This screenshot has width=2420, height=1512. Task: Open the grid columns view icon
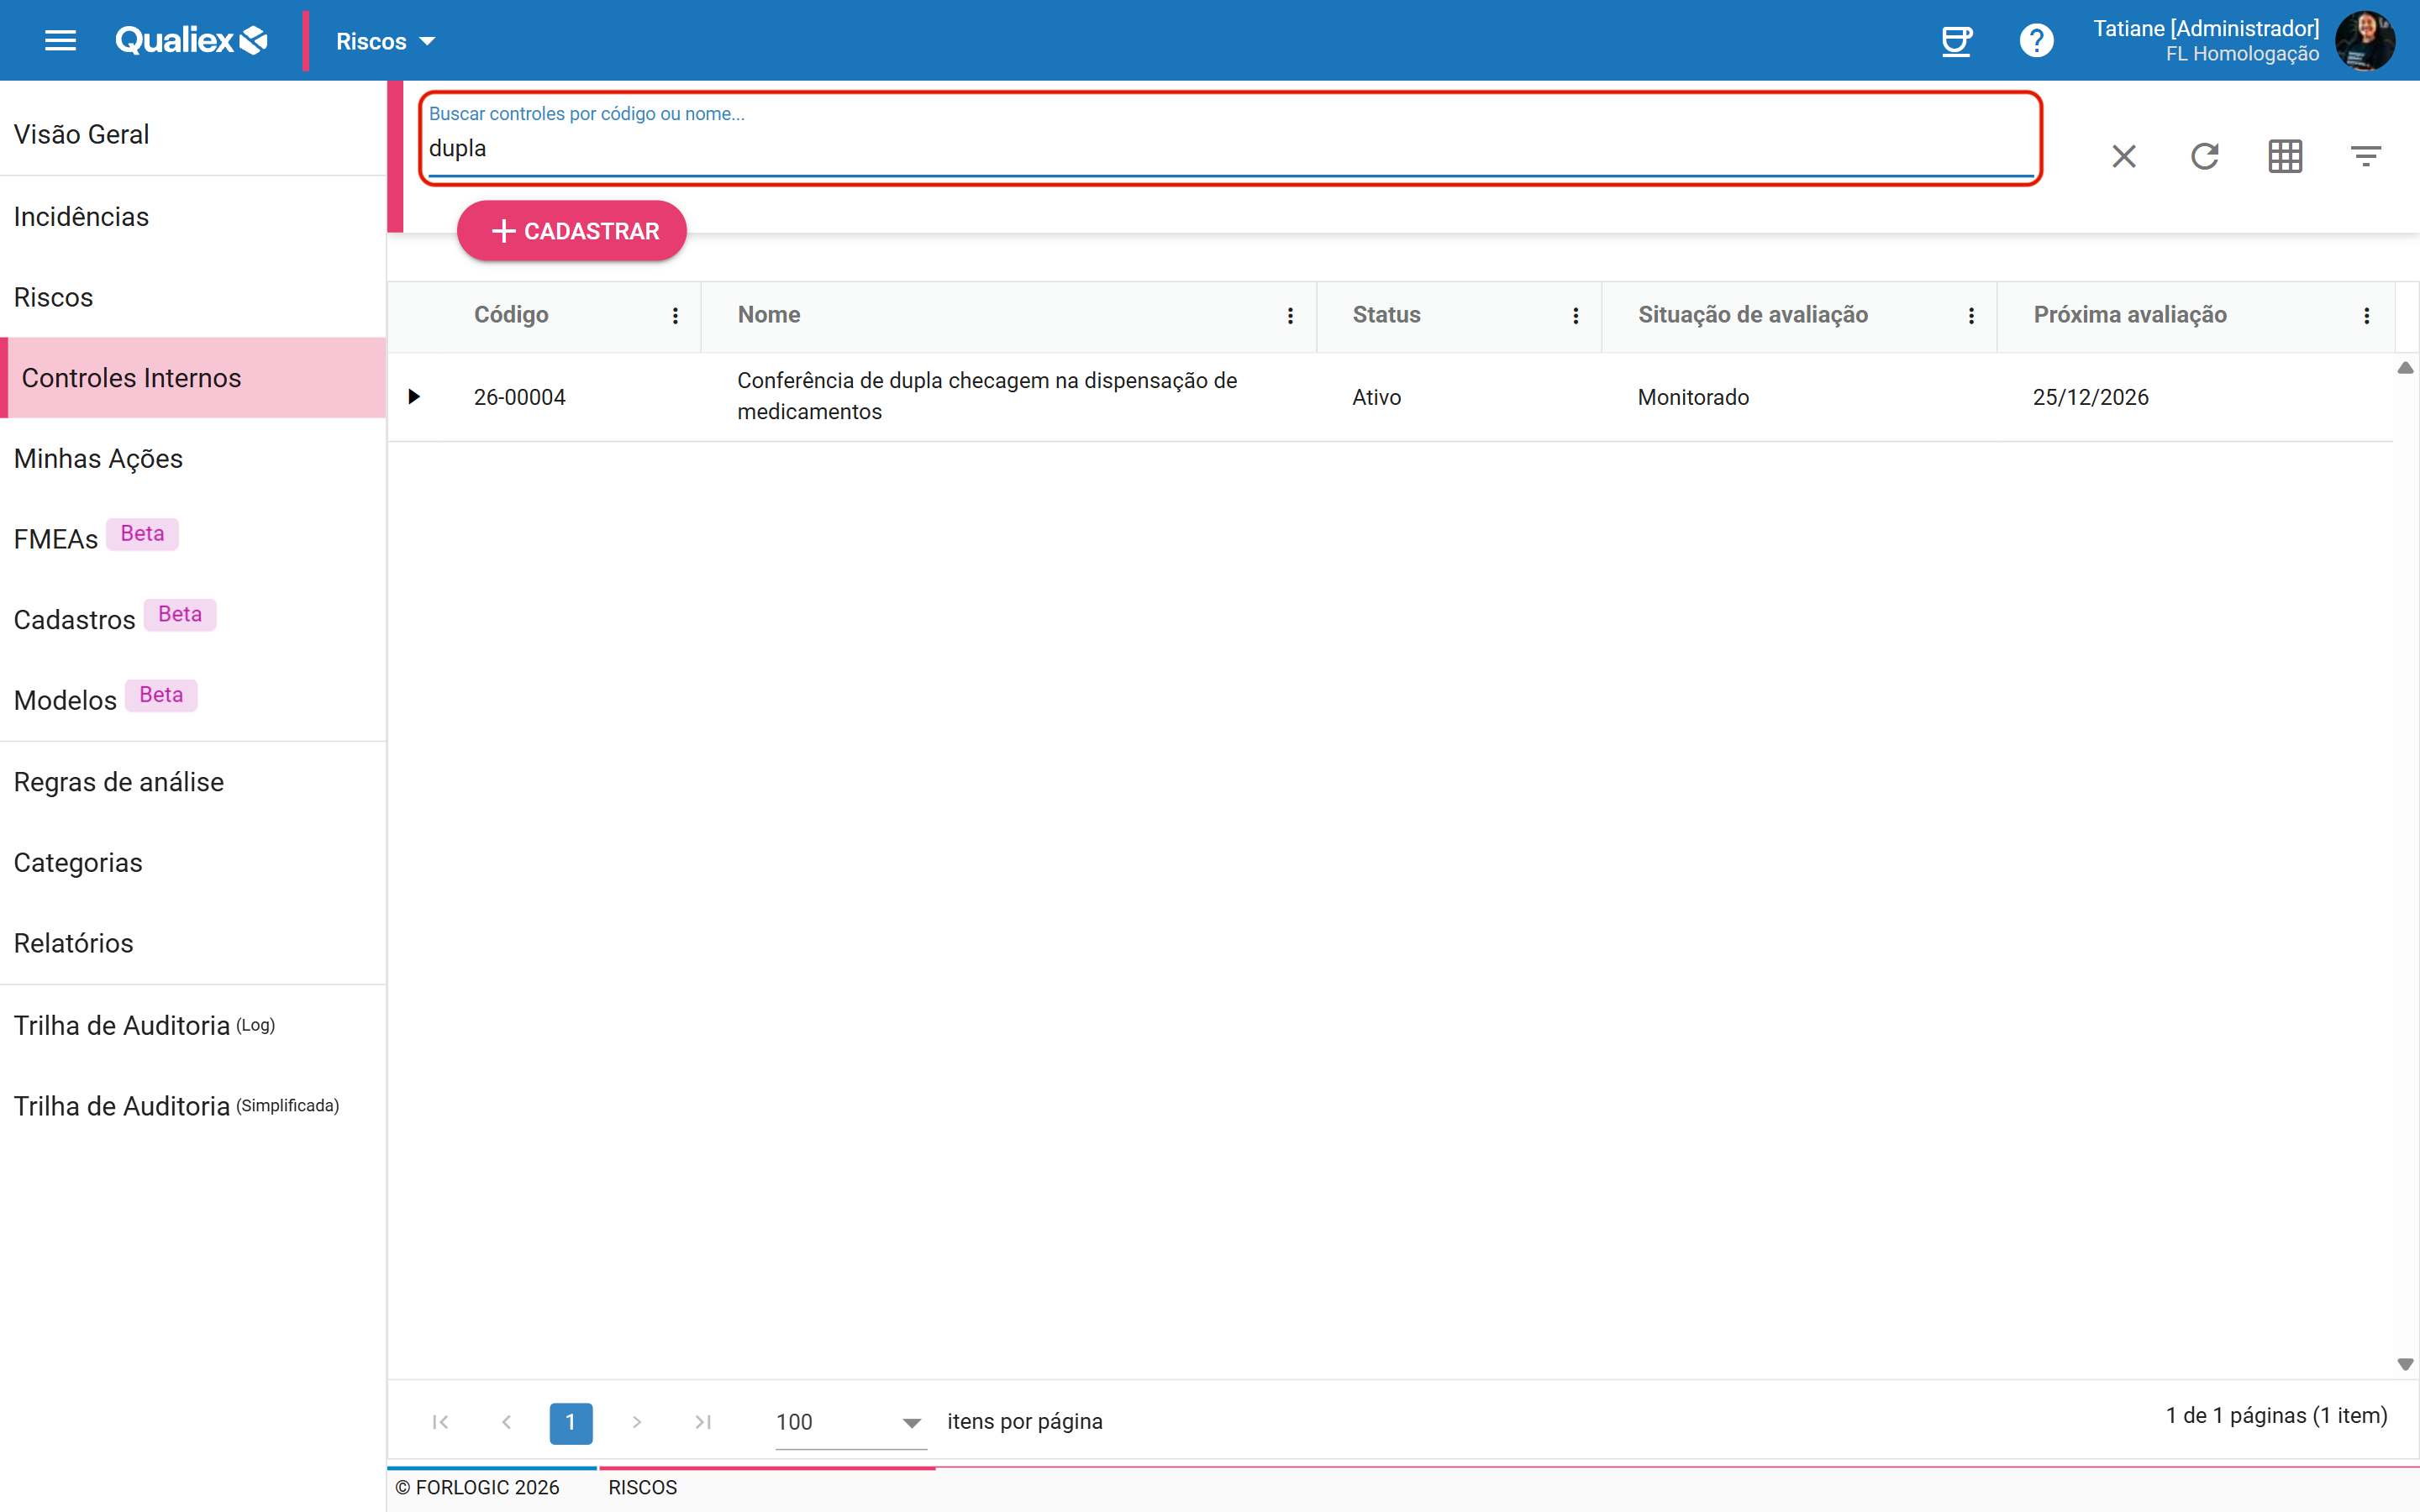2285,156
